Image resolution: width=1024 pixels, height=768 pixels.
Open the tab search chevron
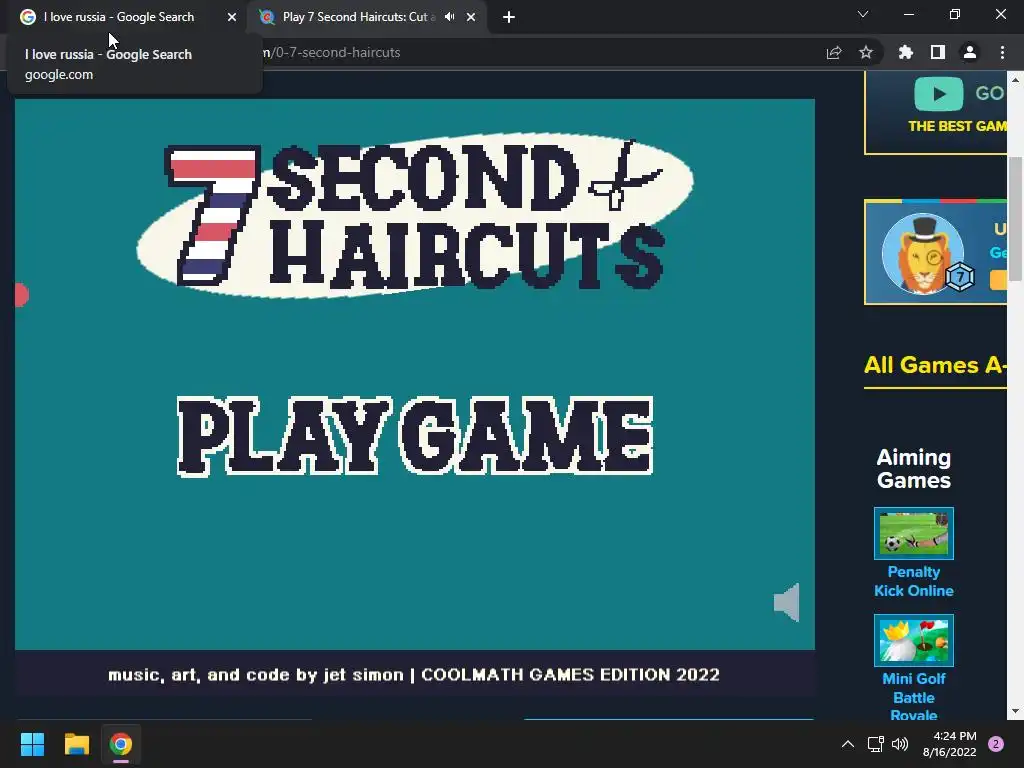pyautogui.click(x=863, y=14)
